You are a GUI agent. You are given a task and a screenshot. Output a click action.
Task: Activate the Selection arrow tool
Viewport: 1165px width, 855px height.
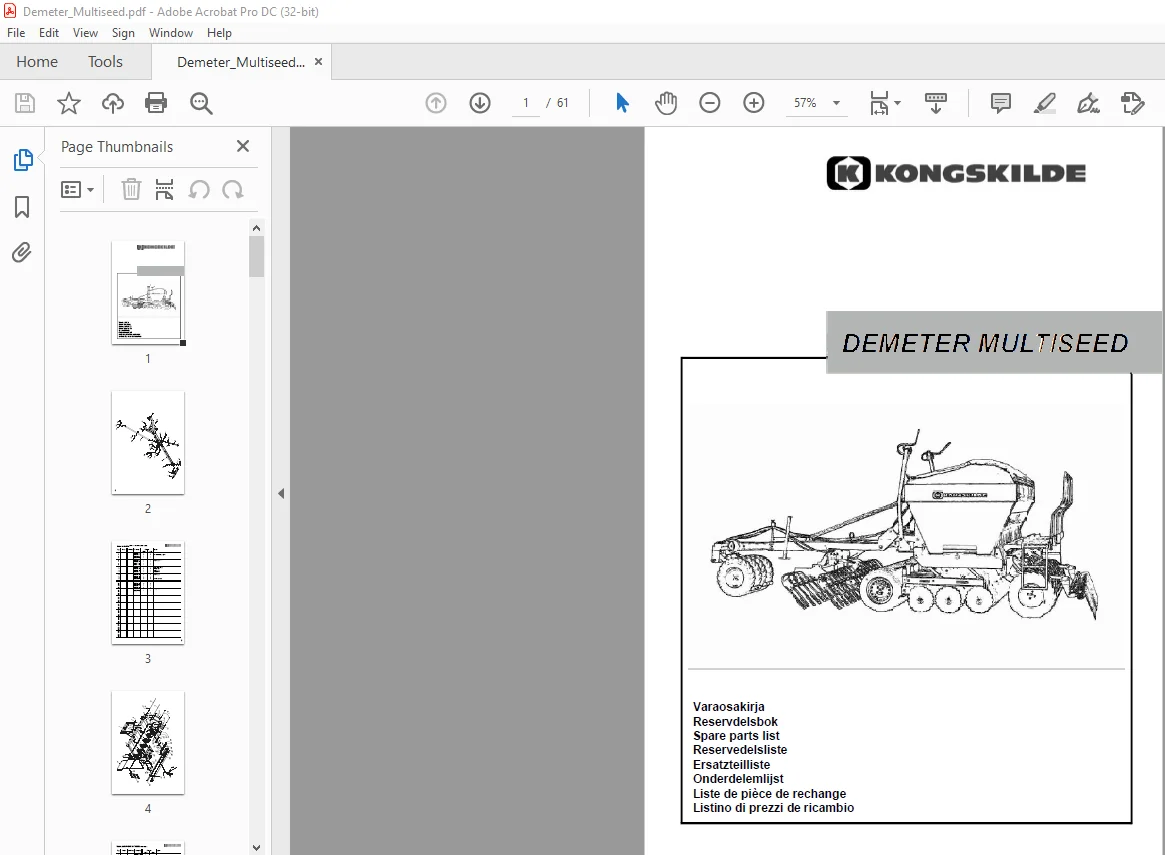pos(622,103)
